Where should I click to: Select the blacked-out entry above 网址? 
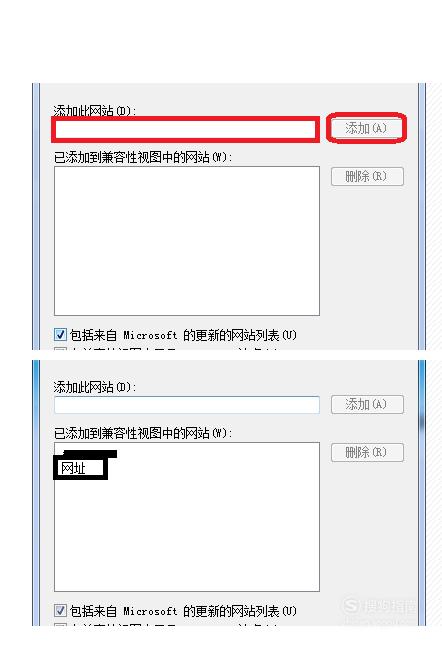coord(89,453)
